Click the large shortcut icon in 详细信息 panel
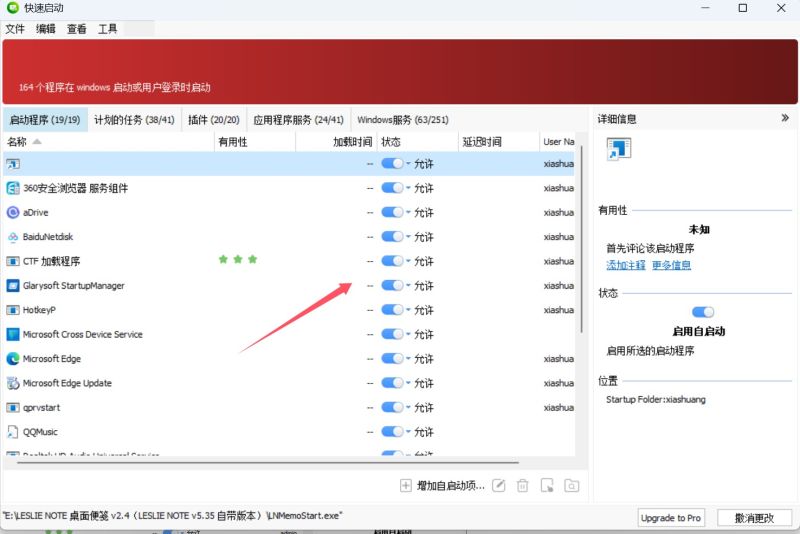 tap(618, 149)
